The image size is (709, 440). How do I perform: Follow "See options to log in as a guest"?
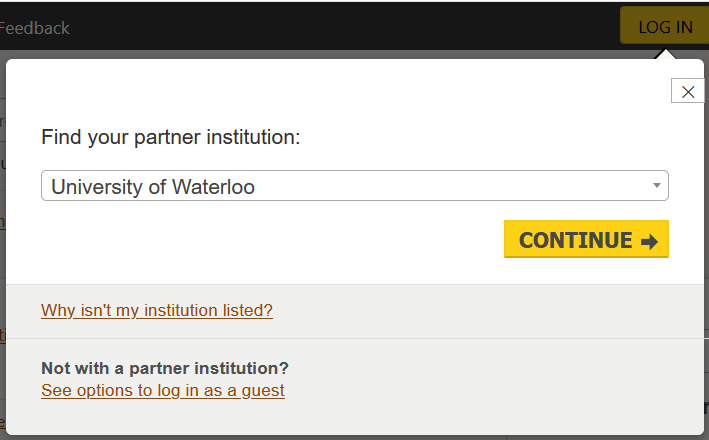point(163,391)
